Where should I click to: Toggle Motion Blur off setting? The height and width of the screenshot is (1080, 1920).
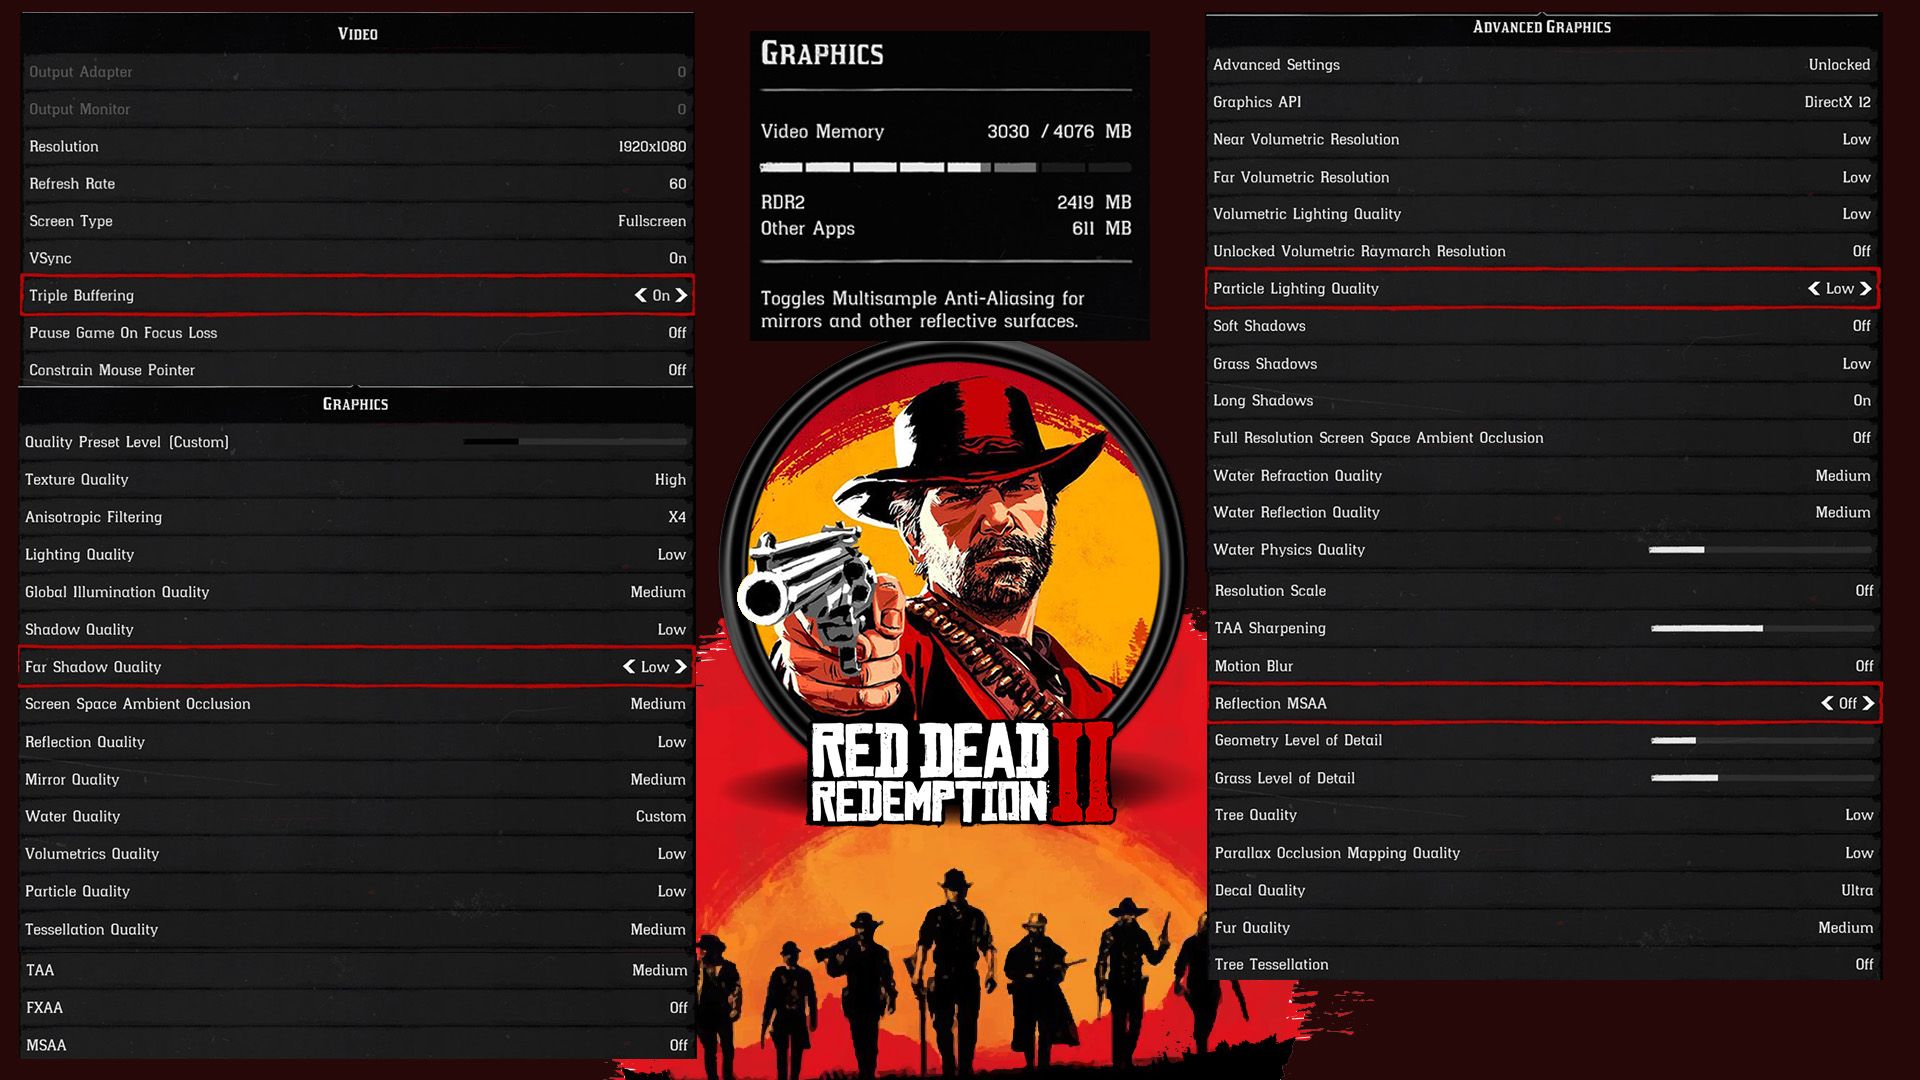[x=1543, y=666]
